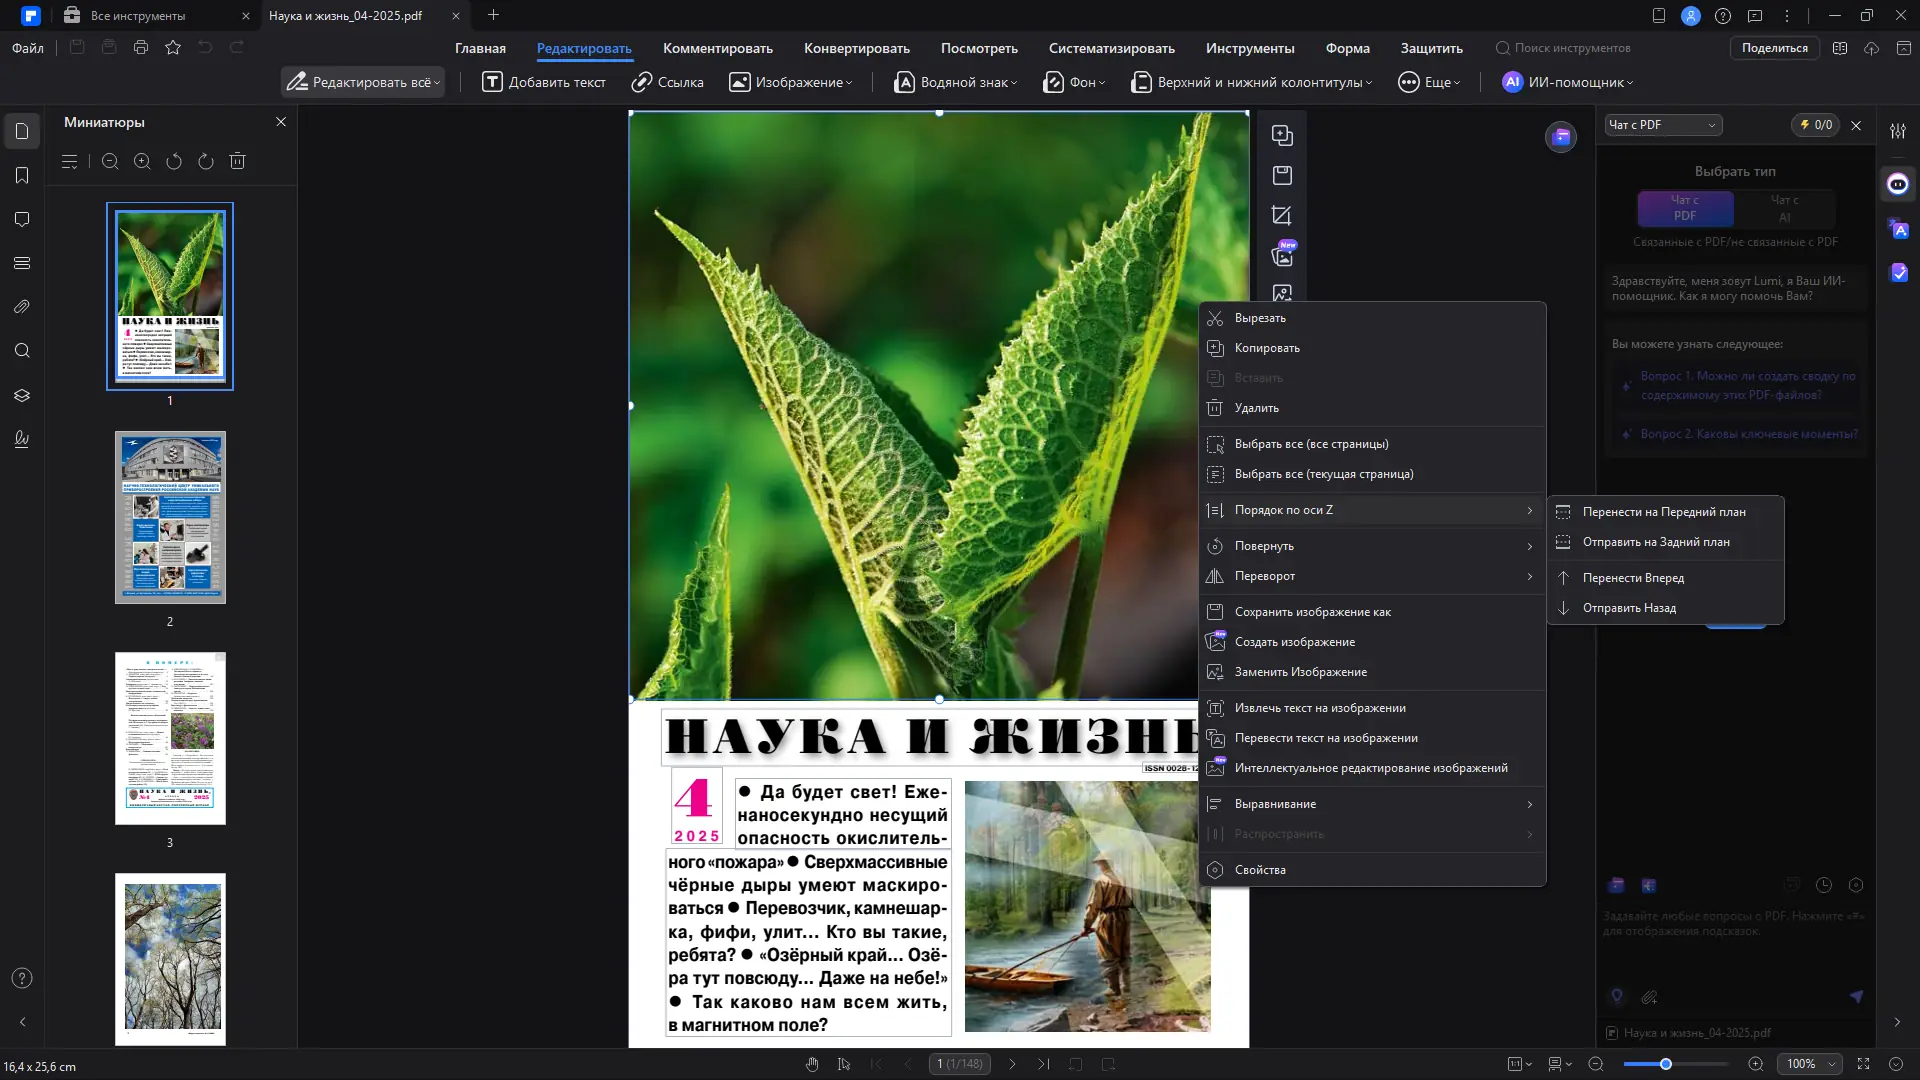1920x1080 pixels.
Task: Switch chat mode to 'Чат с AI'
Action: (1786, 209)
